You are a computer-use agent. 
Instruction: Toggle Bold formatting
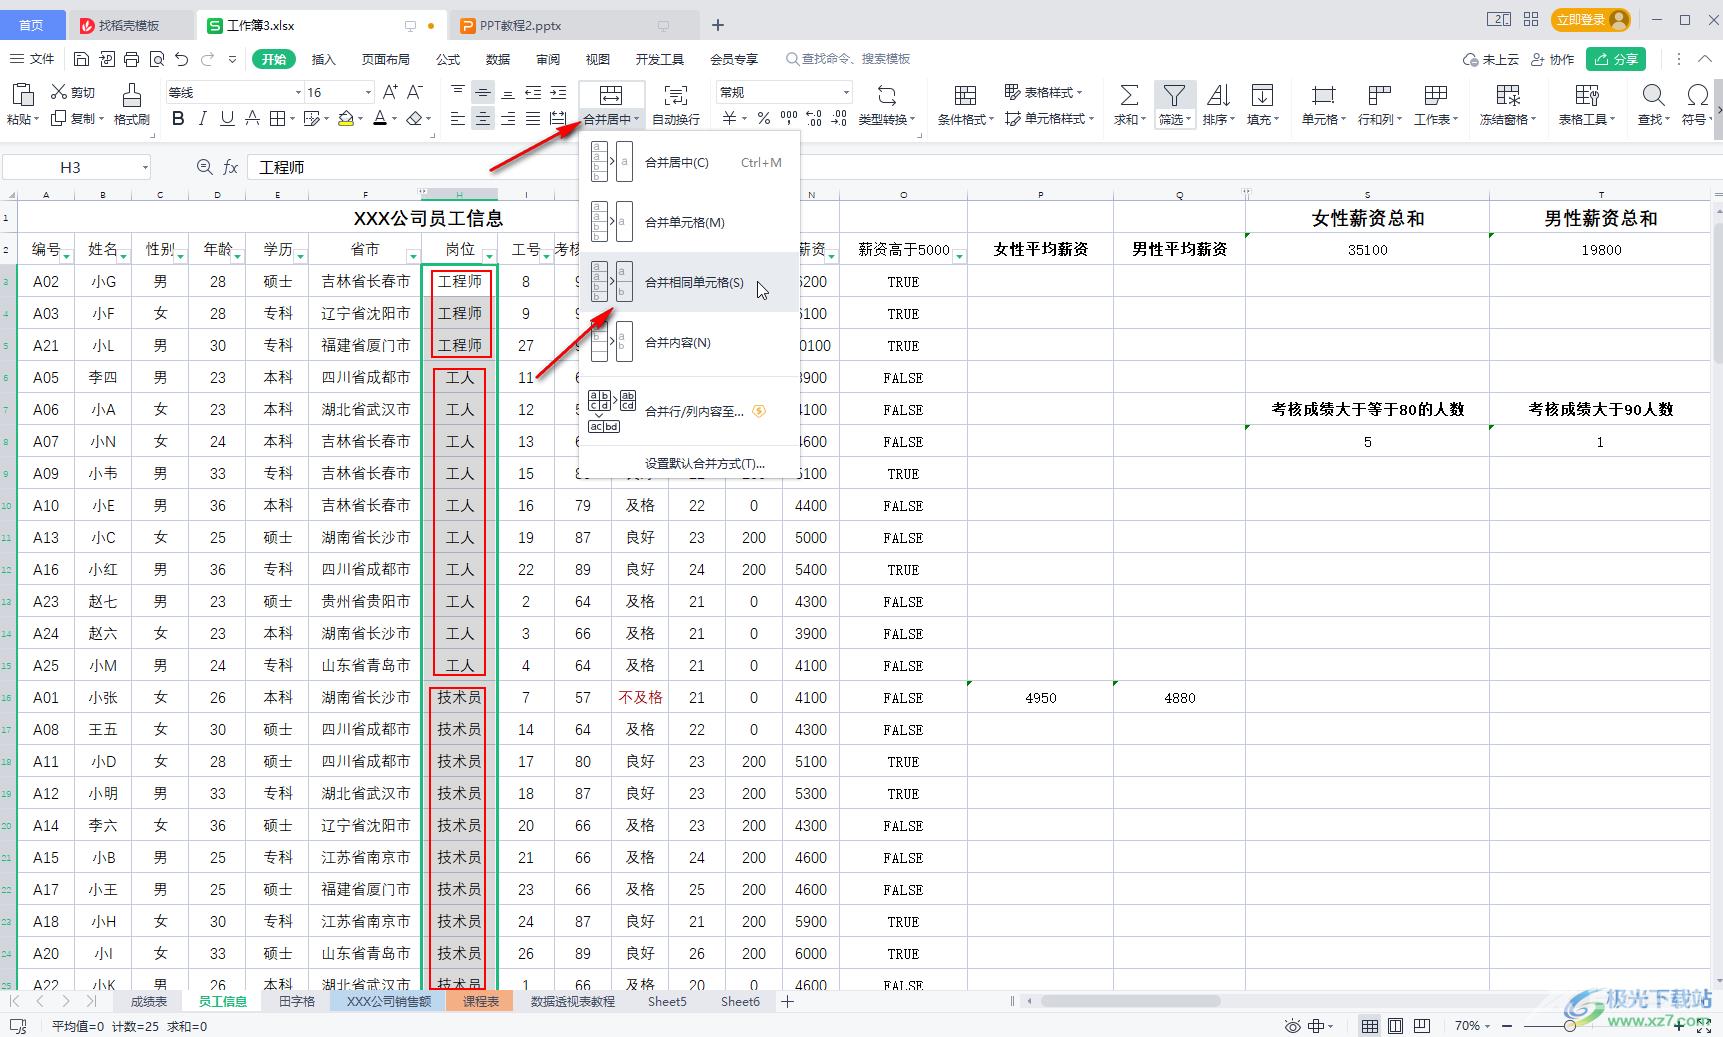178,119
